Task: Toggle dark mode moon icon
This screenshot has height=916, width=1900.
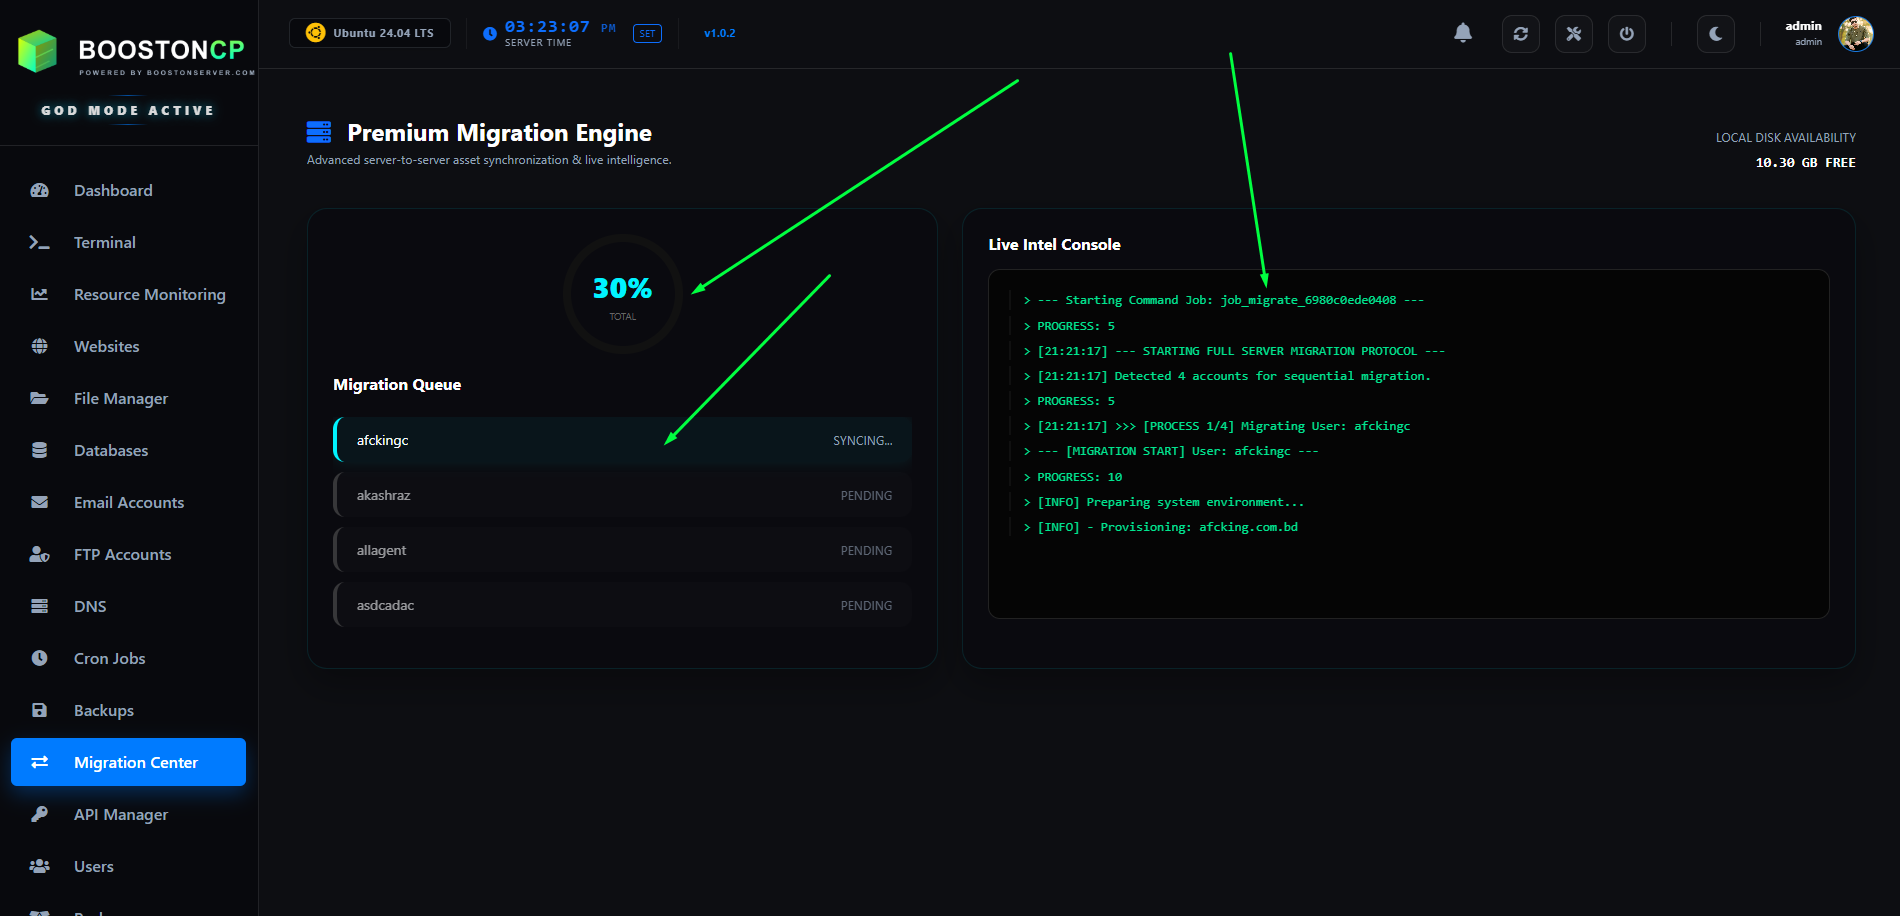Action: click(x=1715, y=34)
